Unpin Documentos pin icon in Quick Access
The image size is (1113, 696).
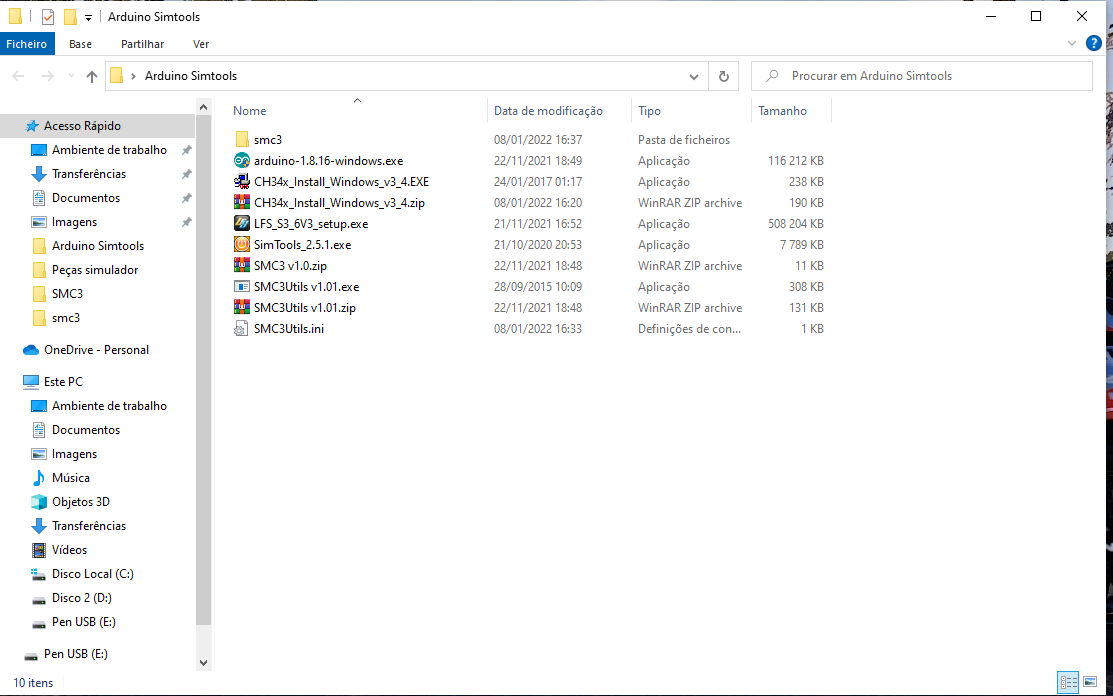pos(187,198)
